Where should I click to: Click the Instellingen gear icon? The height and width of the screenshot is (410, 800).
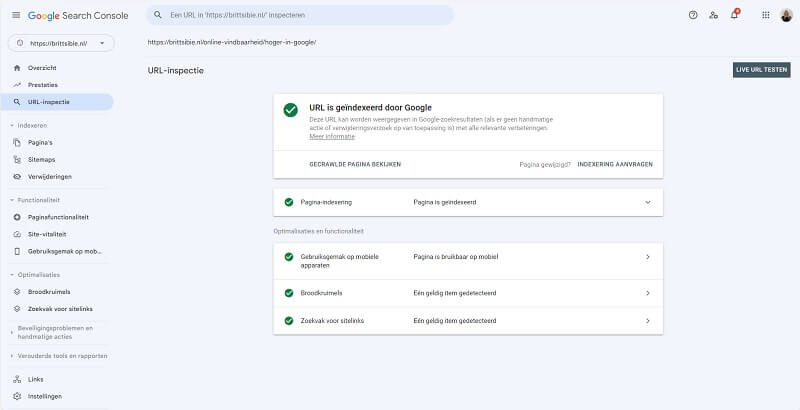[17, 396]
